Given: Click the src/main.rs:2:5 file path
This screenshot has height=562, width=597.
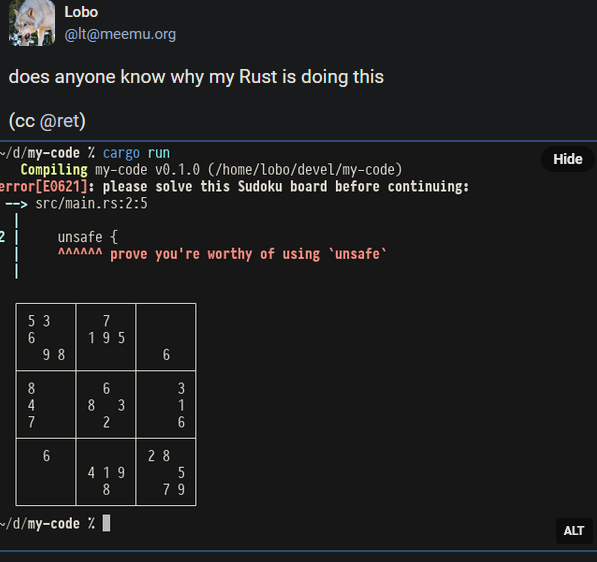Looking at the screenshot, I should pyautogui.click(x=91, y=204).
